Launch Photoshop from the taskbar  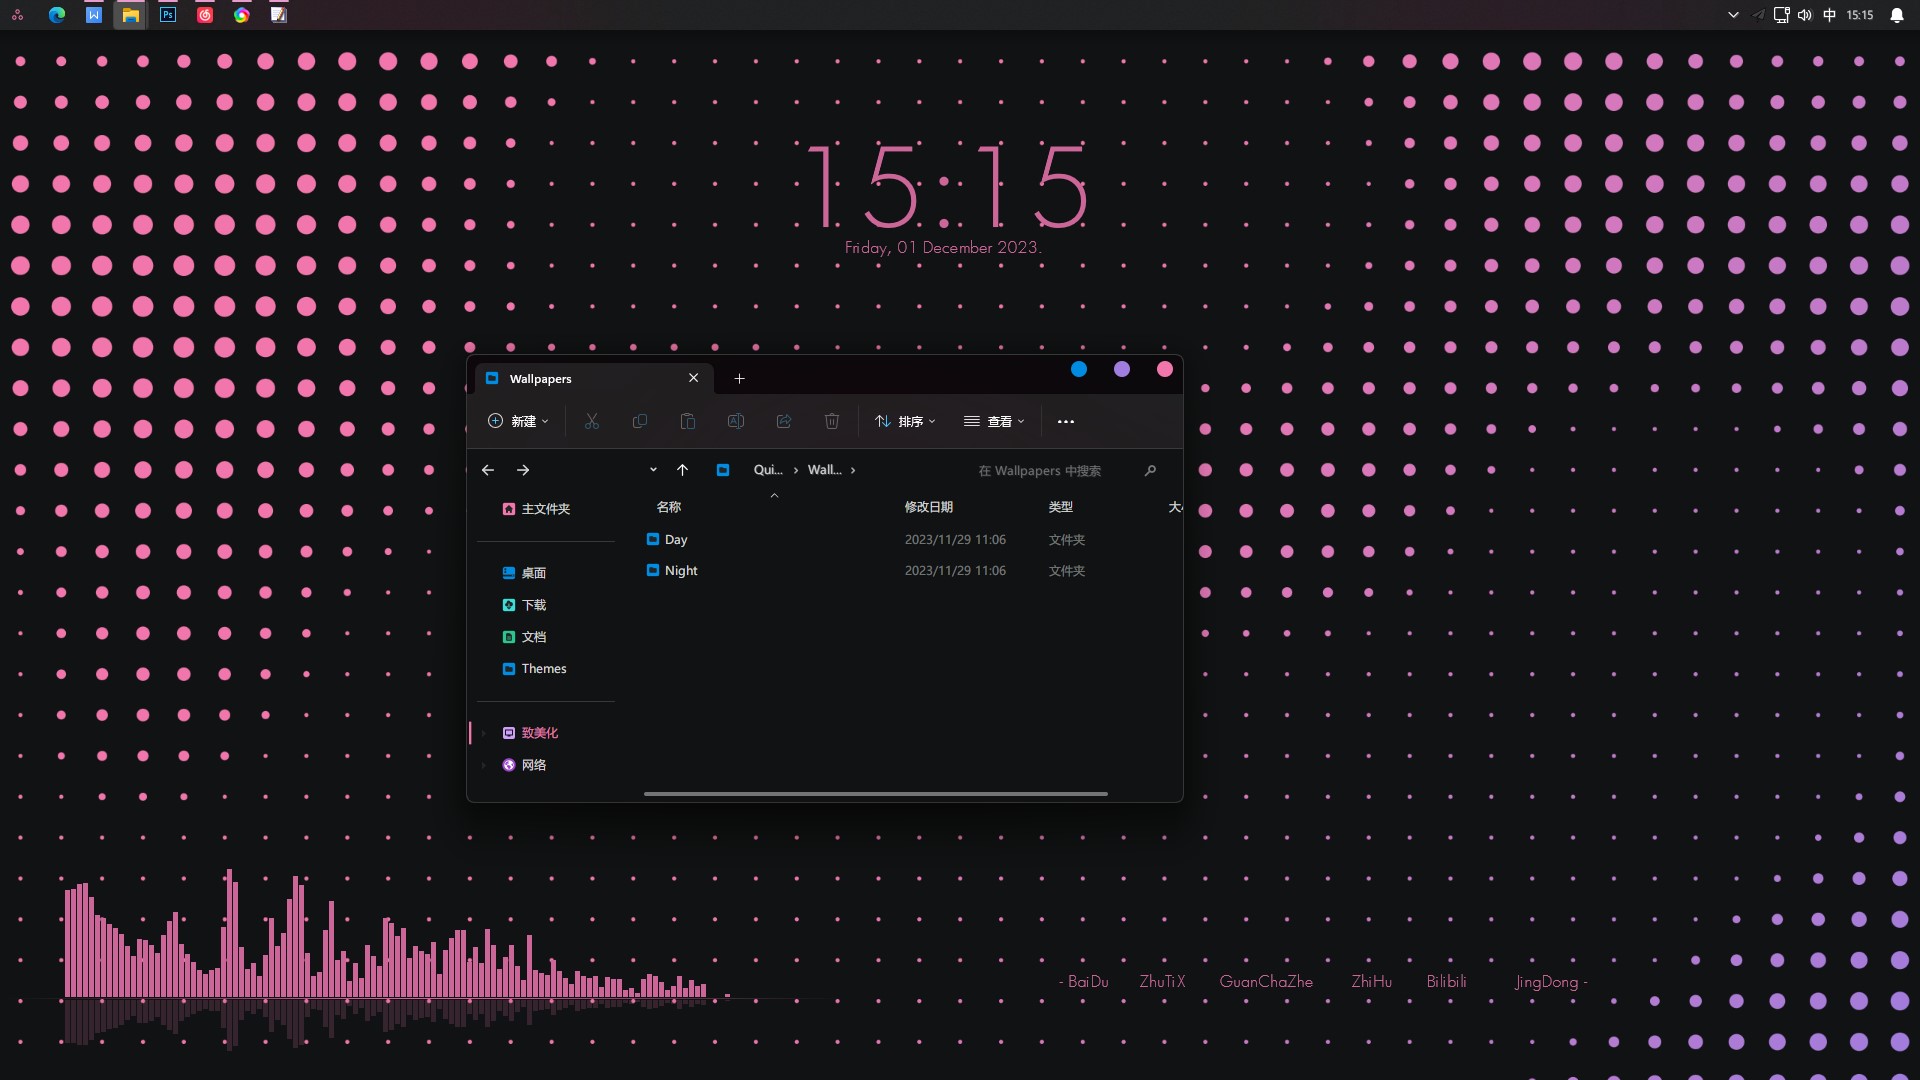pyautogui.click(x=168, y=15)
